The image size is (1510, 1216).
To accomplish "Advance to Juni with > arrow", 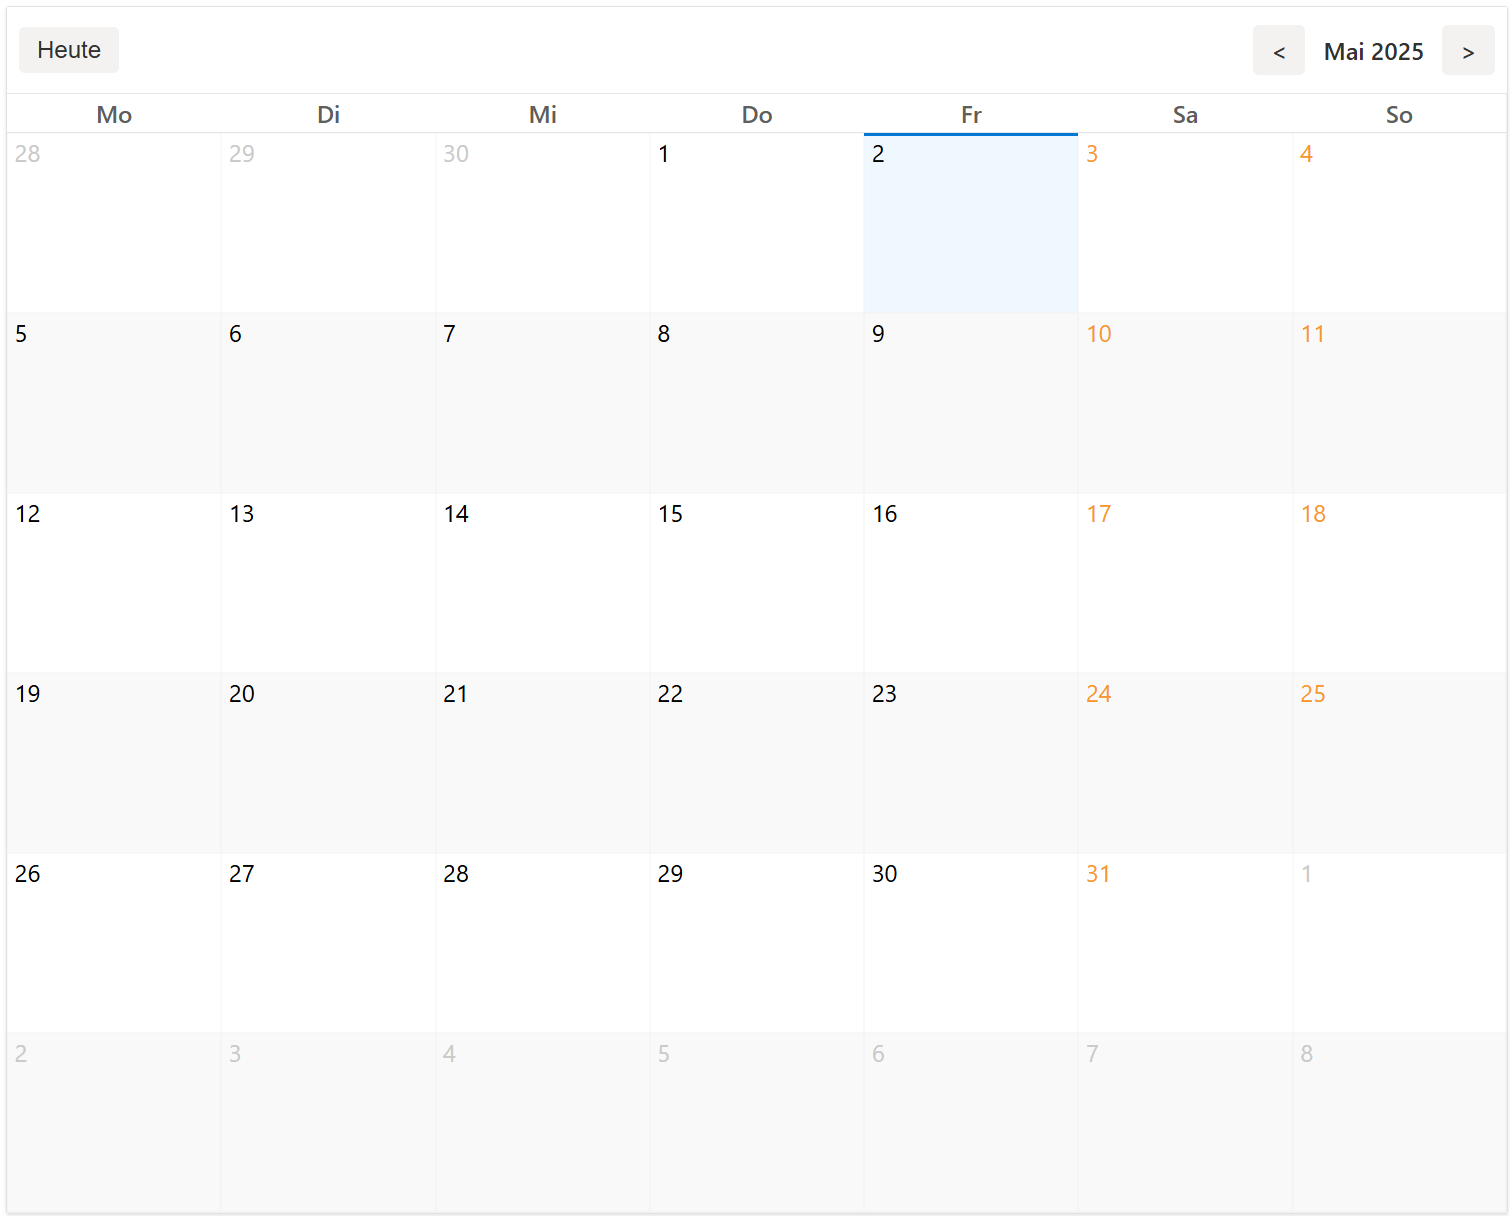I will [1467, 50].
